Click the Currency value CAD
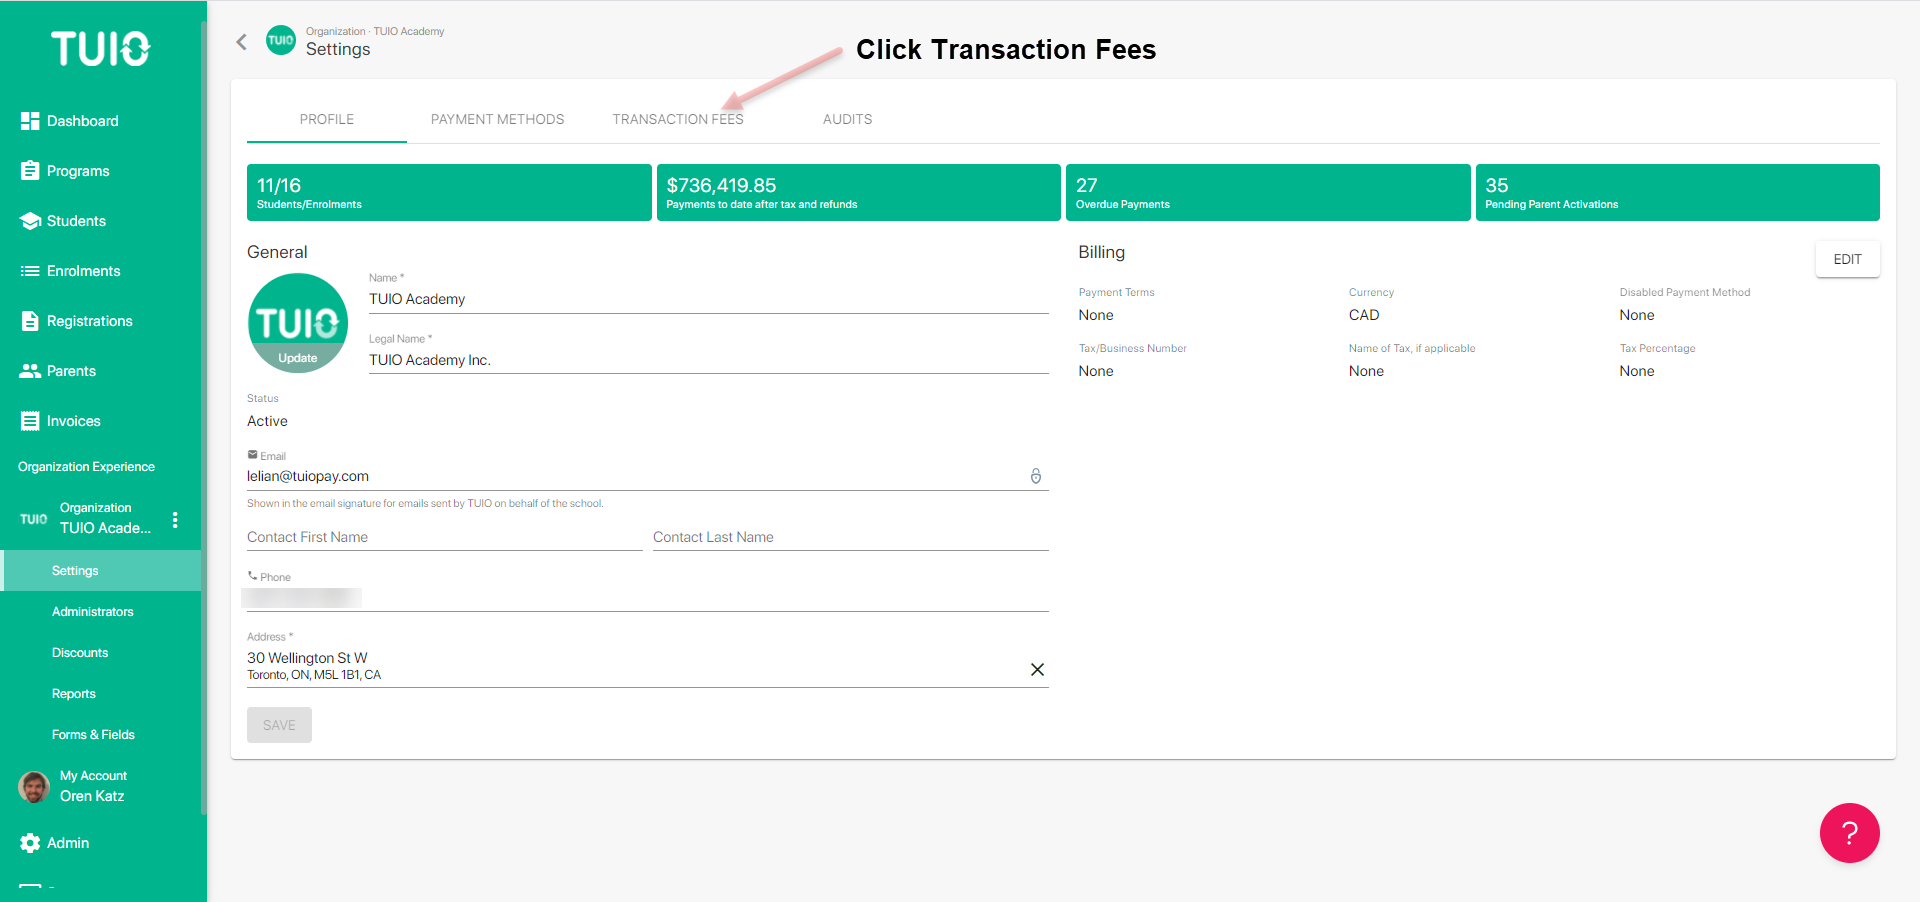This screenshot has width=1920, height=902. coord(1364,315)
